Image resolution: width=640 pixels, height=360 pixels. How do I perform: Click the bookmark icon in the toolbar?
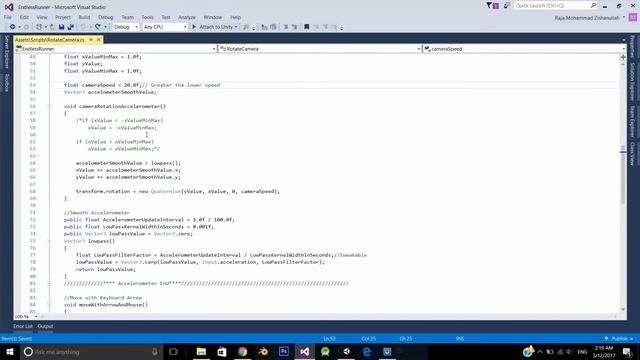[x=307, y=27]
